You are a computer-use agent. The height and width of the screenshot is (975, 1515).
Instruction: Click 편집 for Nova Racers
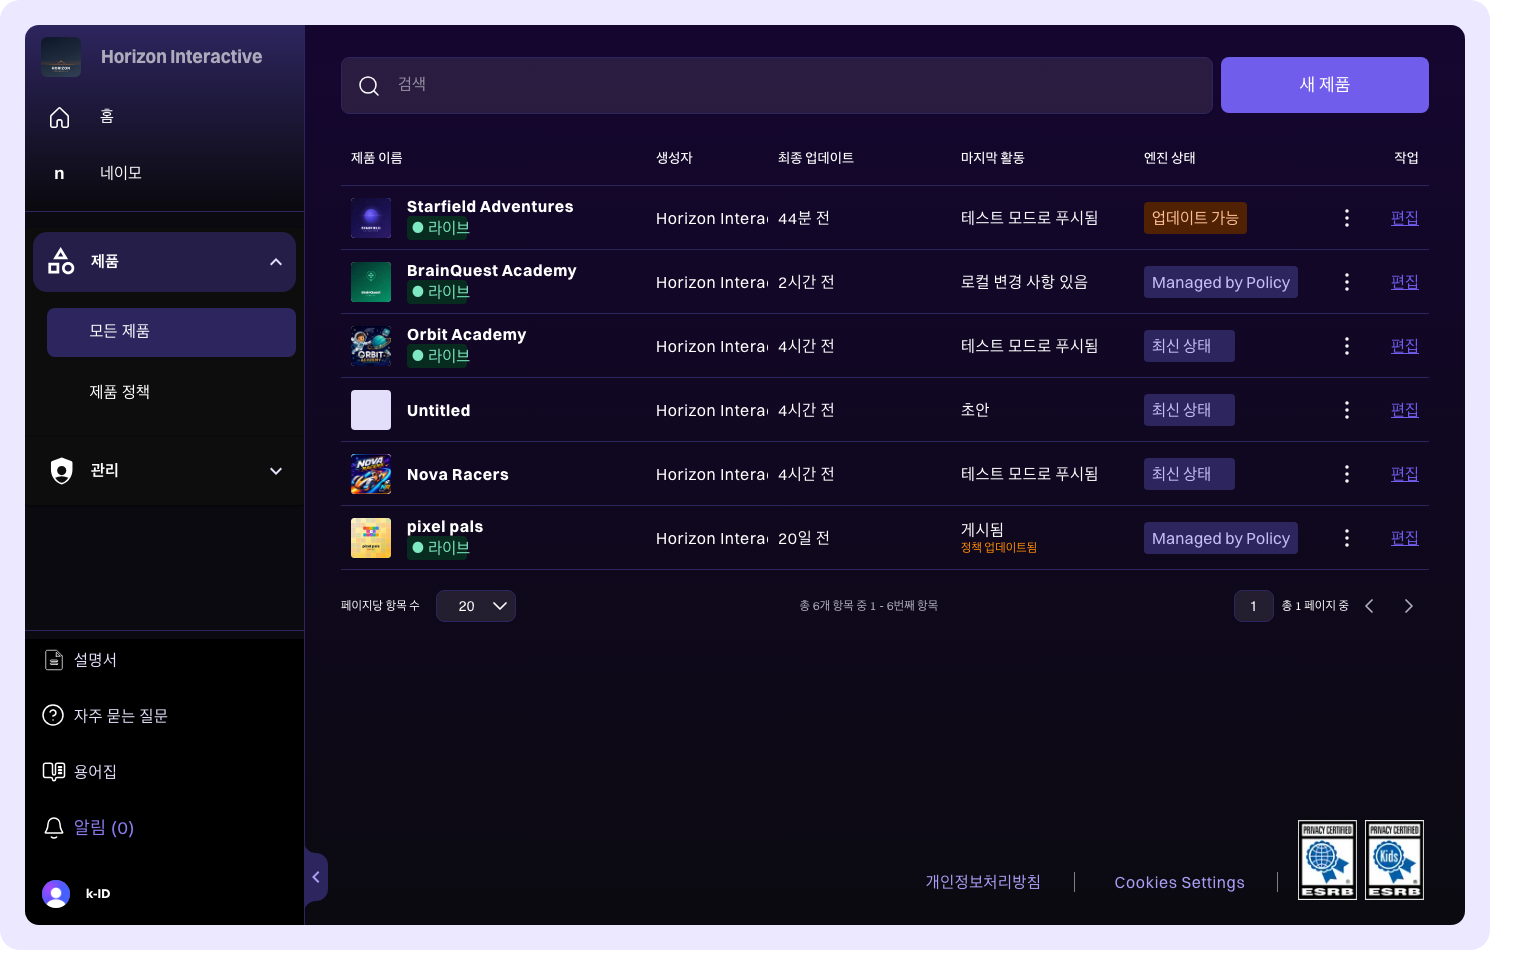(x=1405, y=474)
